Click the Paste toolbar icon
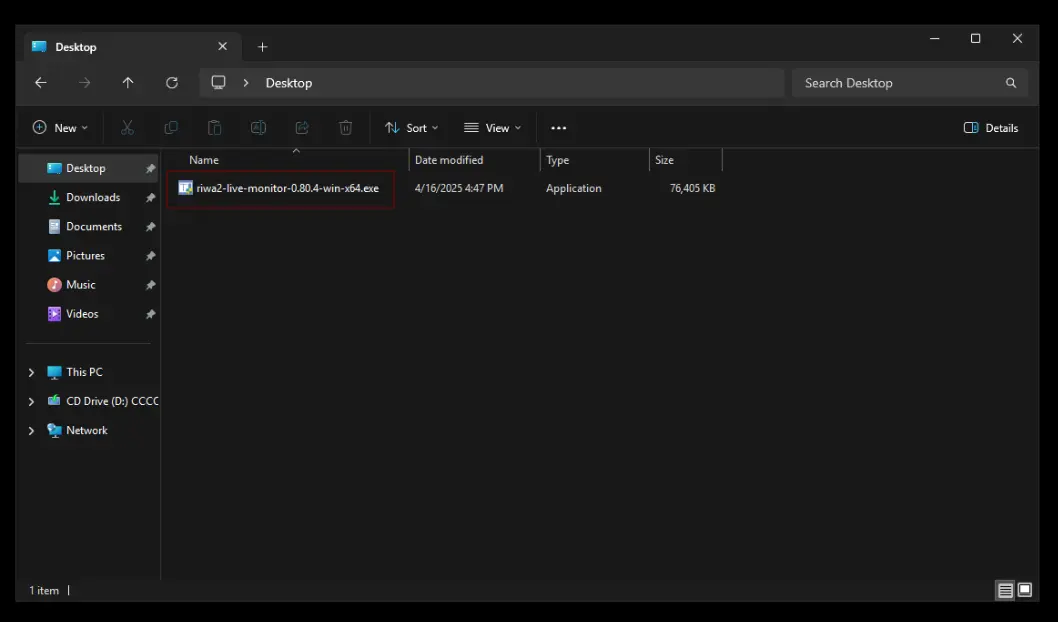This screenshot has height=622, width=1058. pyautogui.click(x=214, y=127)
